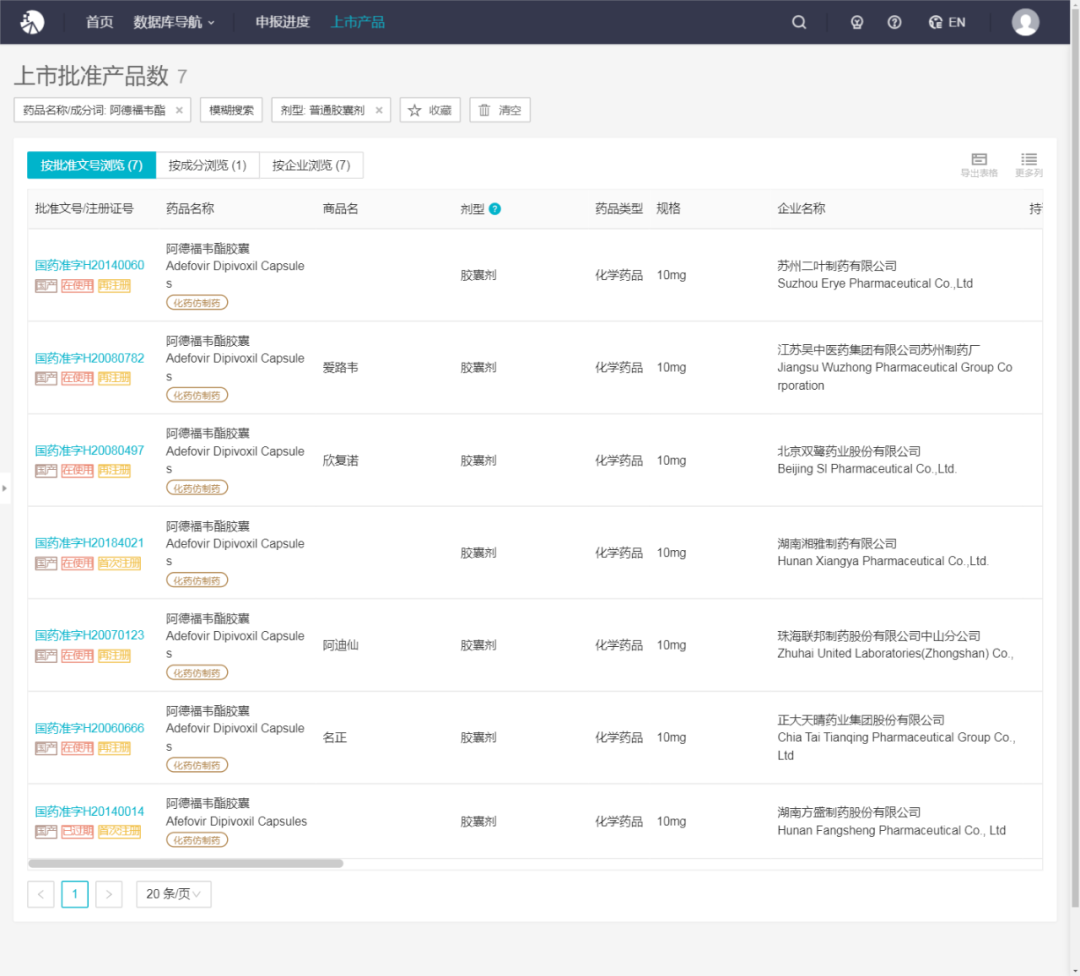Click the 首次注册 tag under H20184021

coord(119,563)
